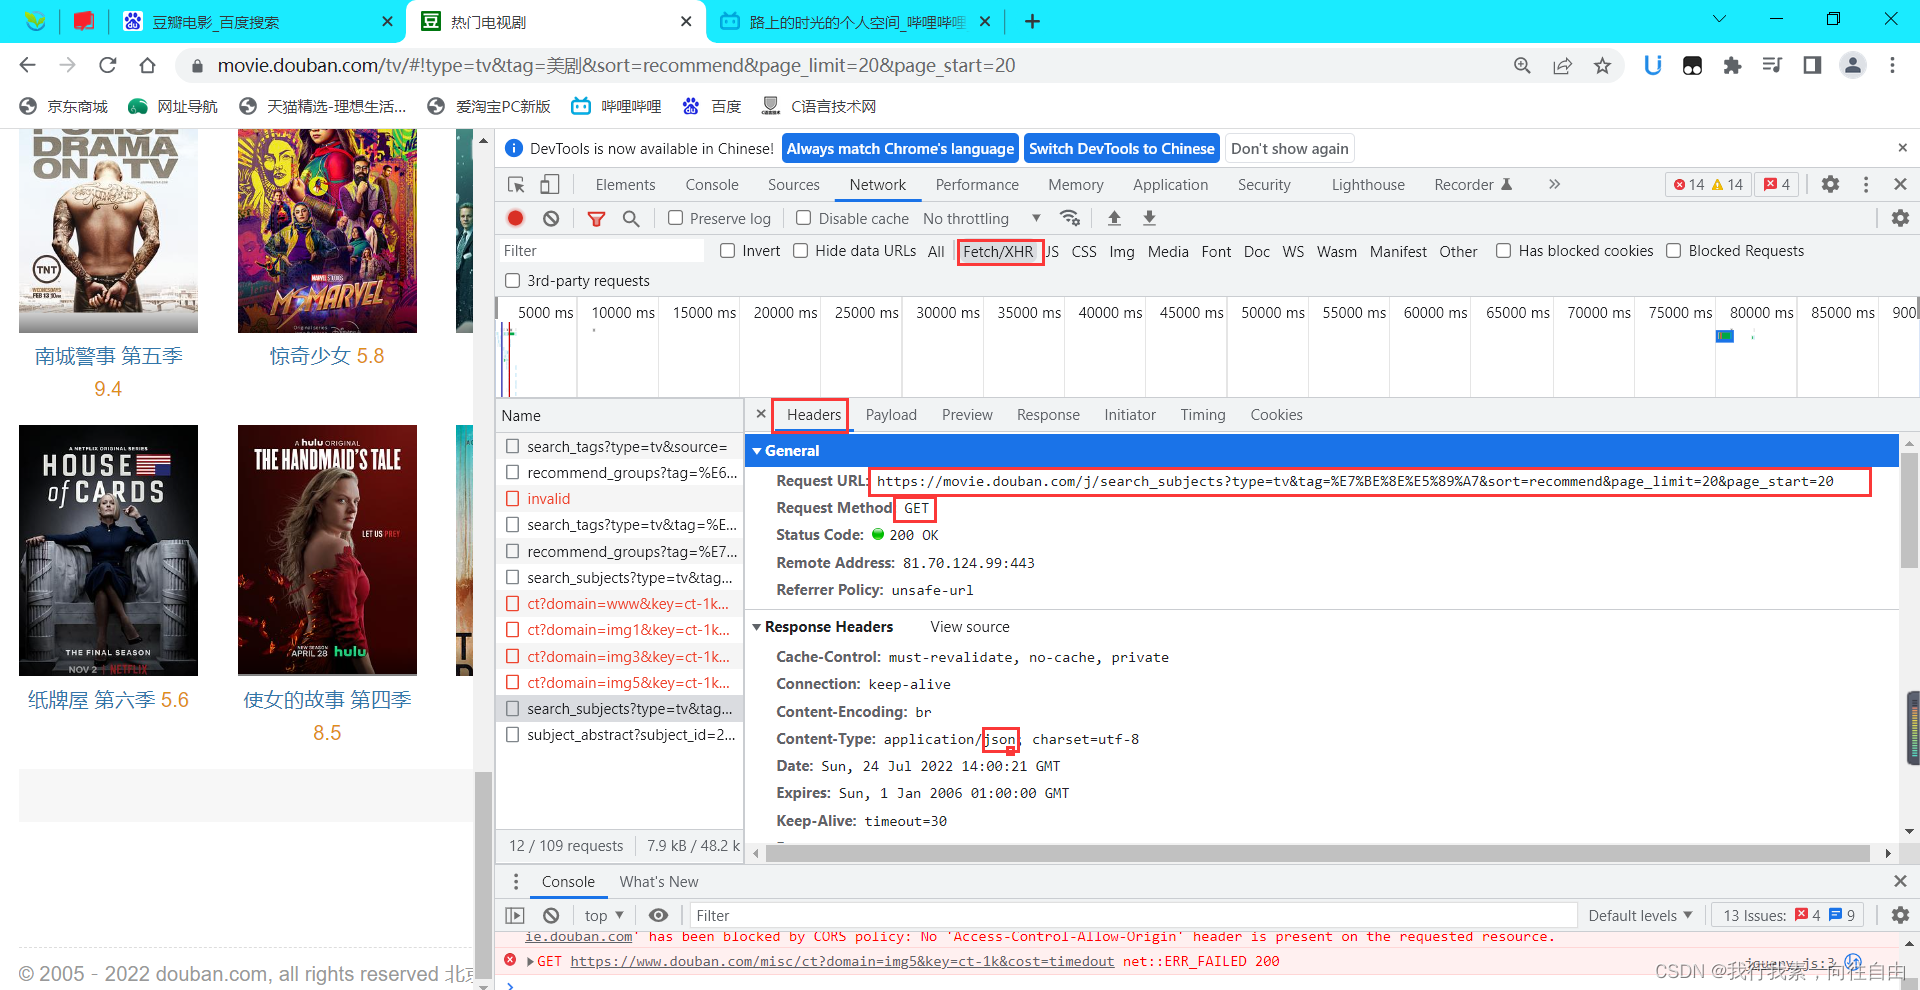Open House of Cards poster thumbnail

point(108,550)
